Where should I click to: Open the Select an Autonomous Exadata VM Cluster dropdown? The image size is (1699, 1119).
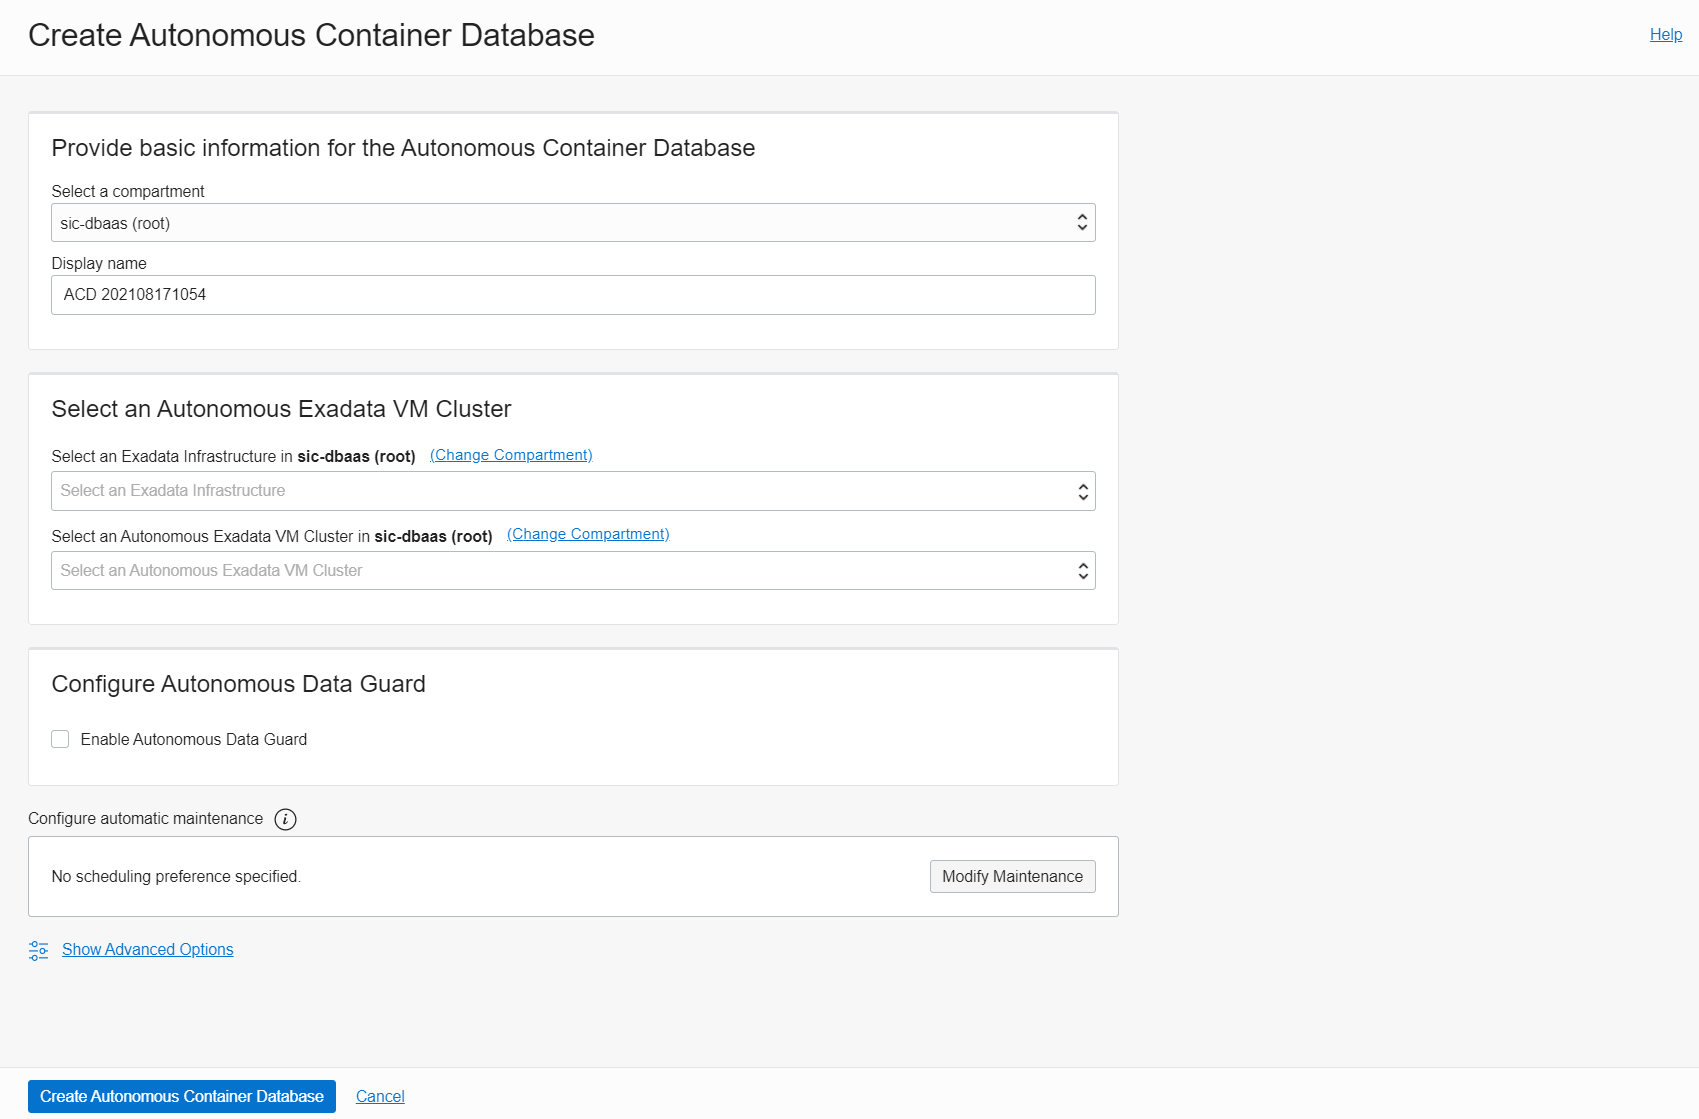coord(560,571)
